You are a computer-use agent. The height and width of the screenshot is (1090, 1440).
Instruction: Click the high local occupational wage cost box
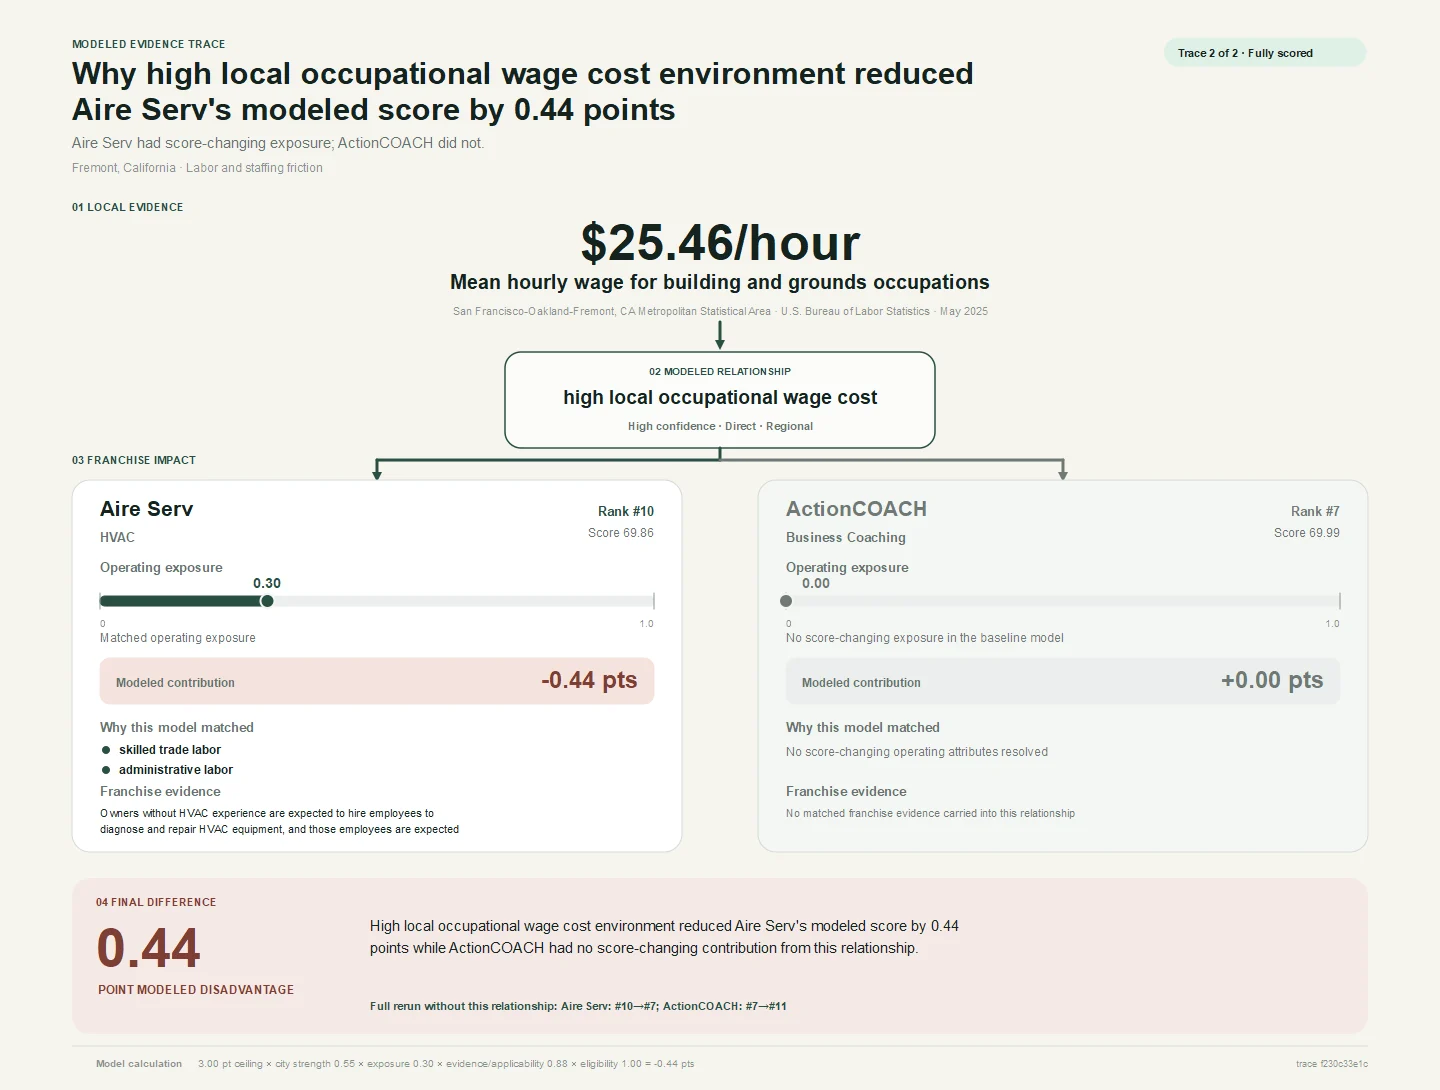[720, 400]
